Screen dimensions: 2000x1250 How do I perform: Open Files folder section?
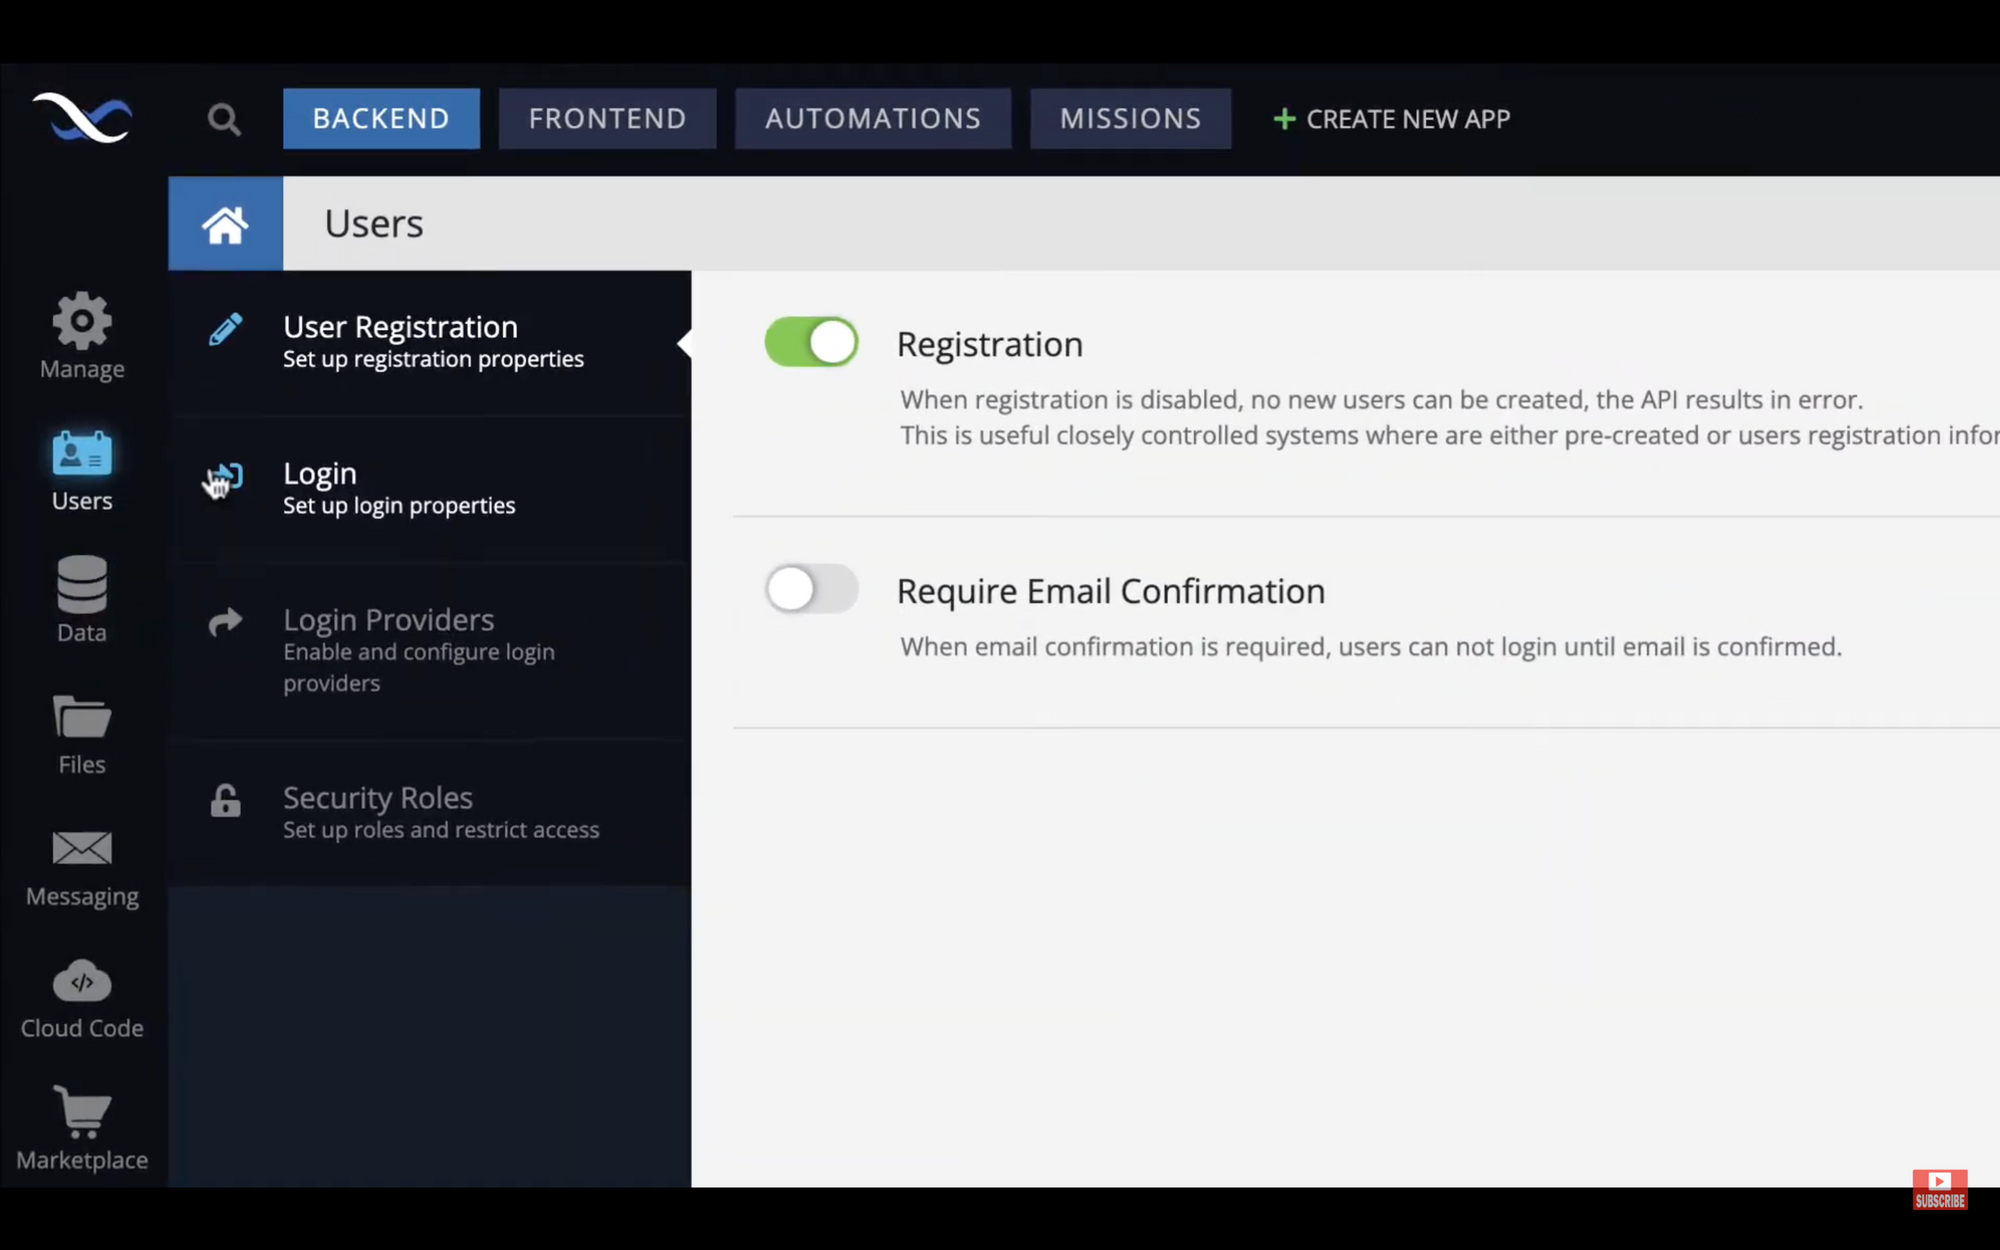click(x=82, y=734)
